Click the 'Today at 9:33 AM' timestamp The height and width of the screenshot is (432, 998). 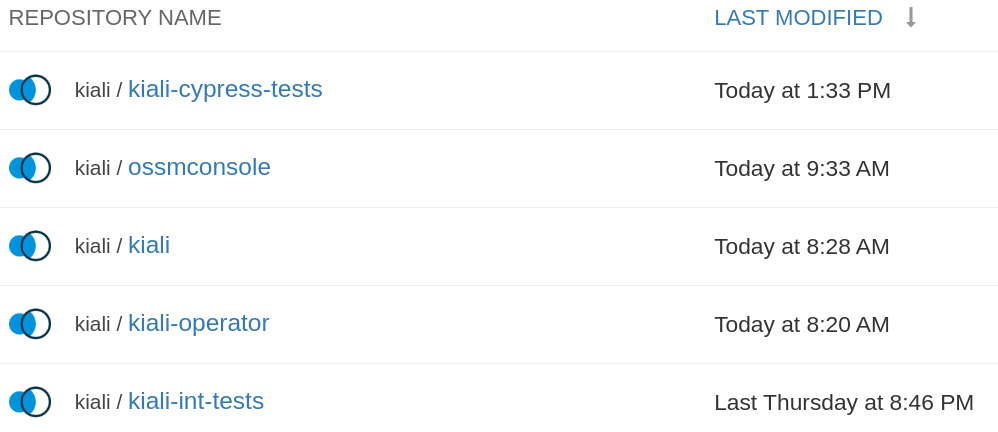801,168
